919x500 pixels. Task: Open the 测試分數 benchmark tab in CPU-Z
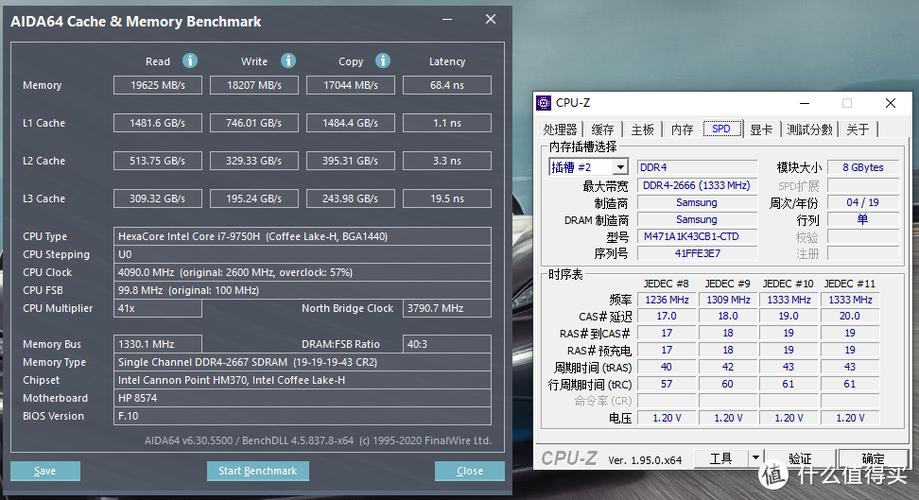pos(809,129)
